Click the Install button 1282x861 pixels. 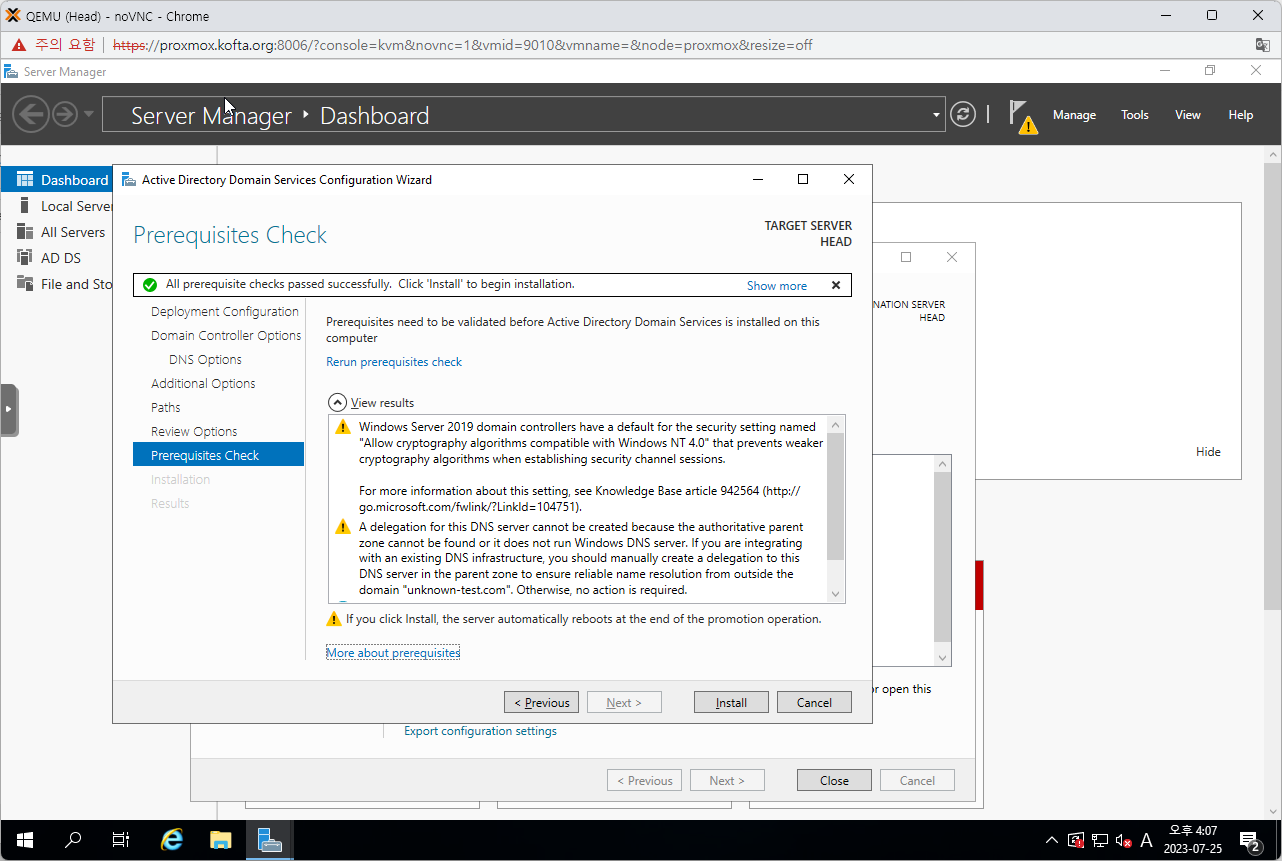tap(731, 702)
